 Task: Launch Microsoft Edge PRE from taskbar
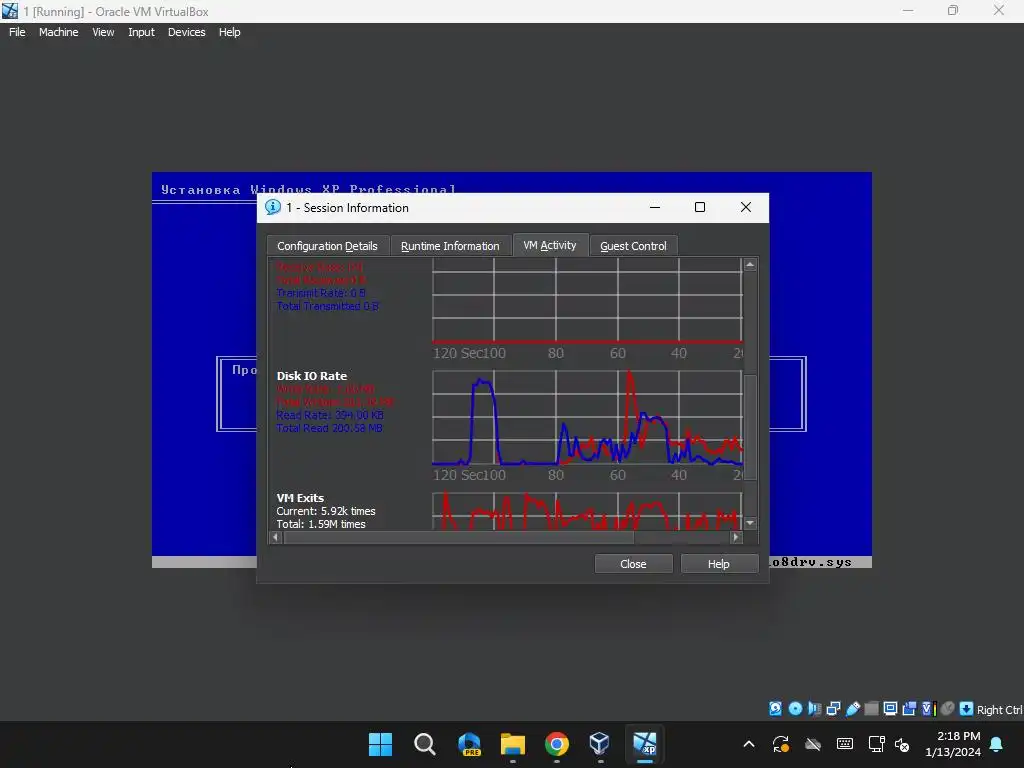click(469, 744)
